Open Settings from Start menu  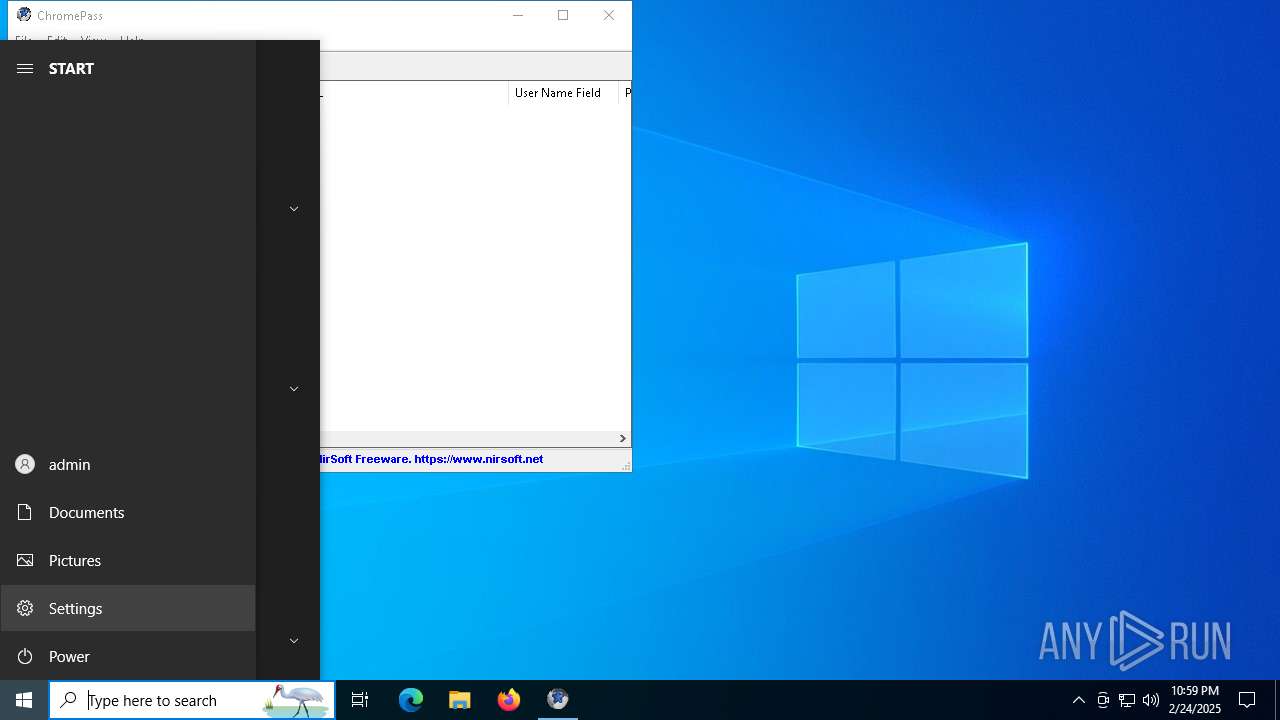pyautogui.click(x=128, y=608)
